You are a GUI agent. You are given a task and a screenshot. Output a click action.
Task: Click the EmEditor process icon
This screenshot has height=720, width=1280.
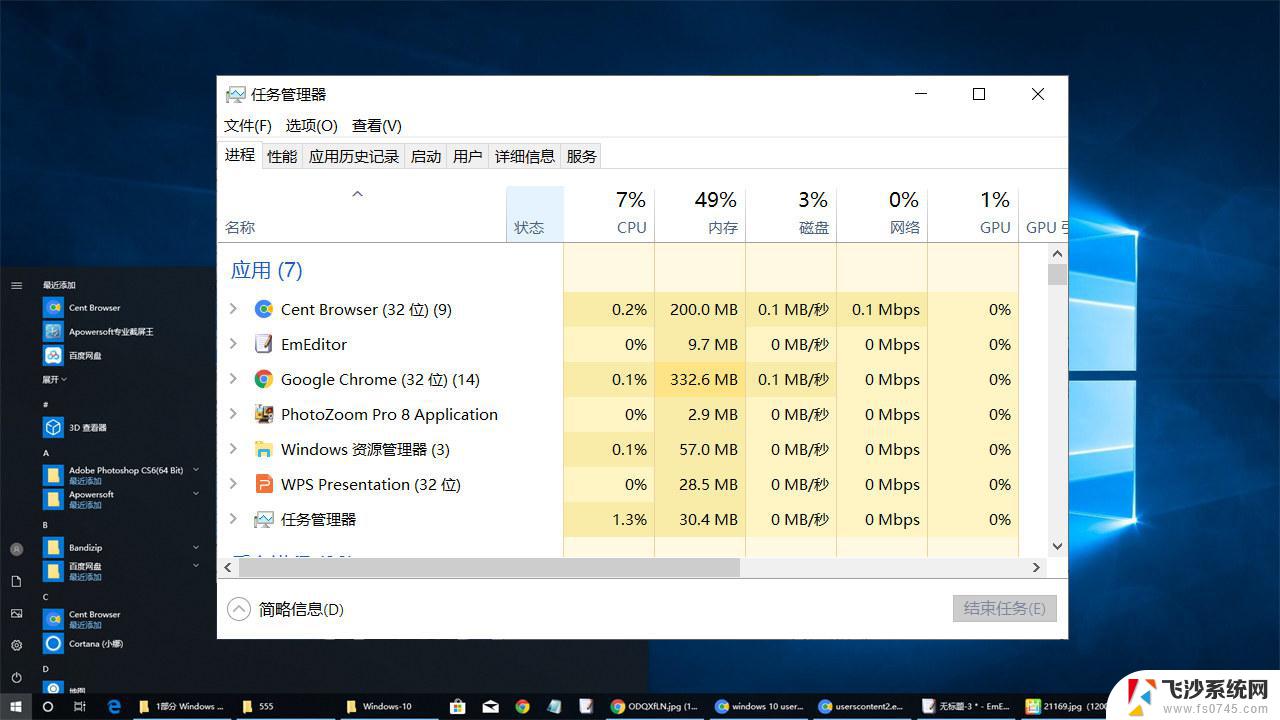[264, 344]
